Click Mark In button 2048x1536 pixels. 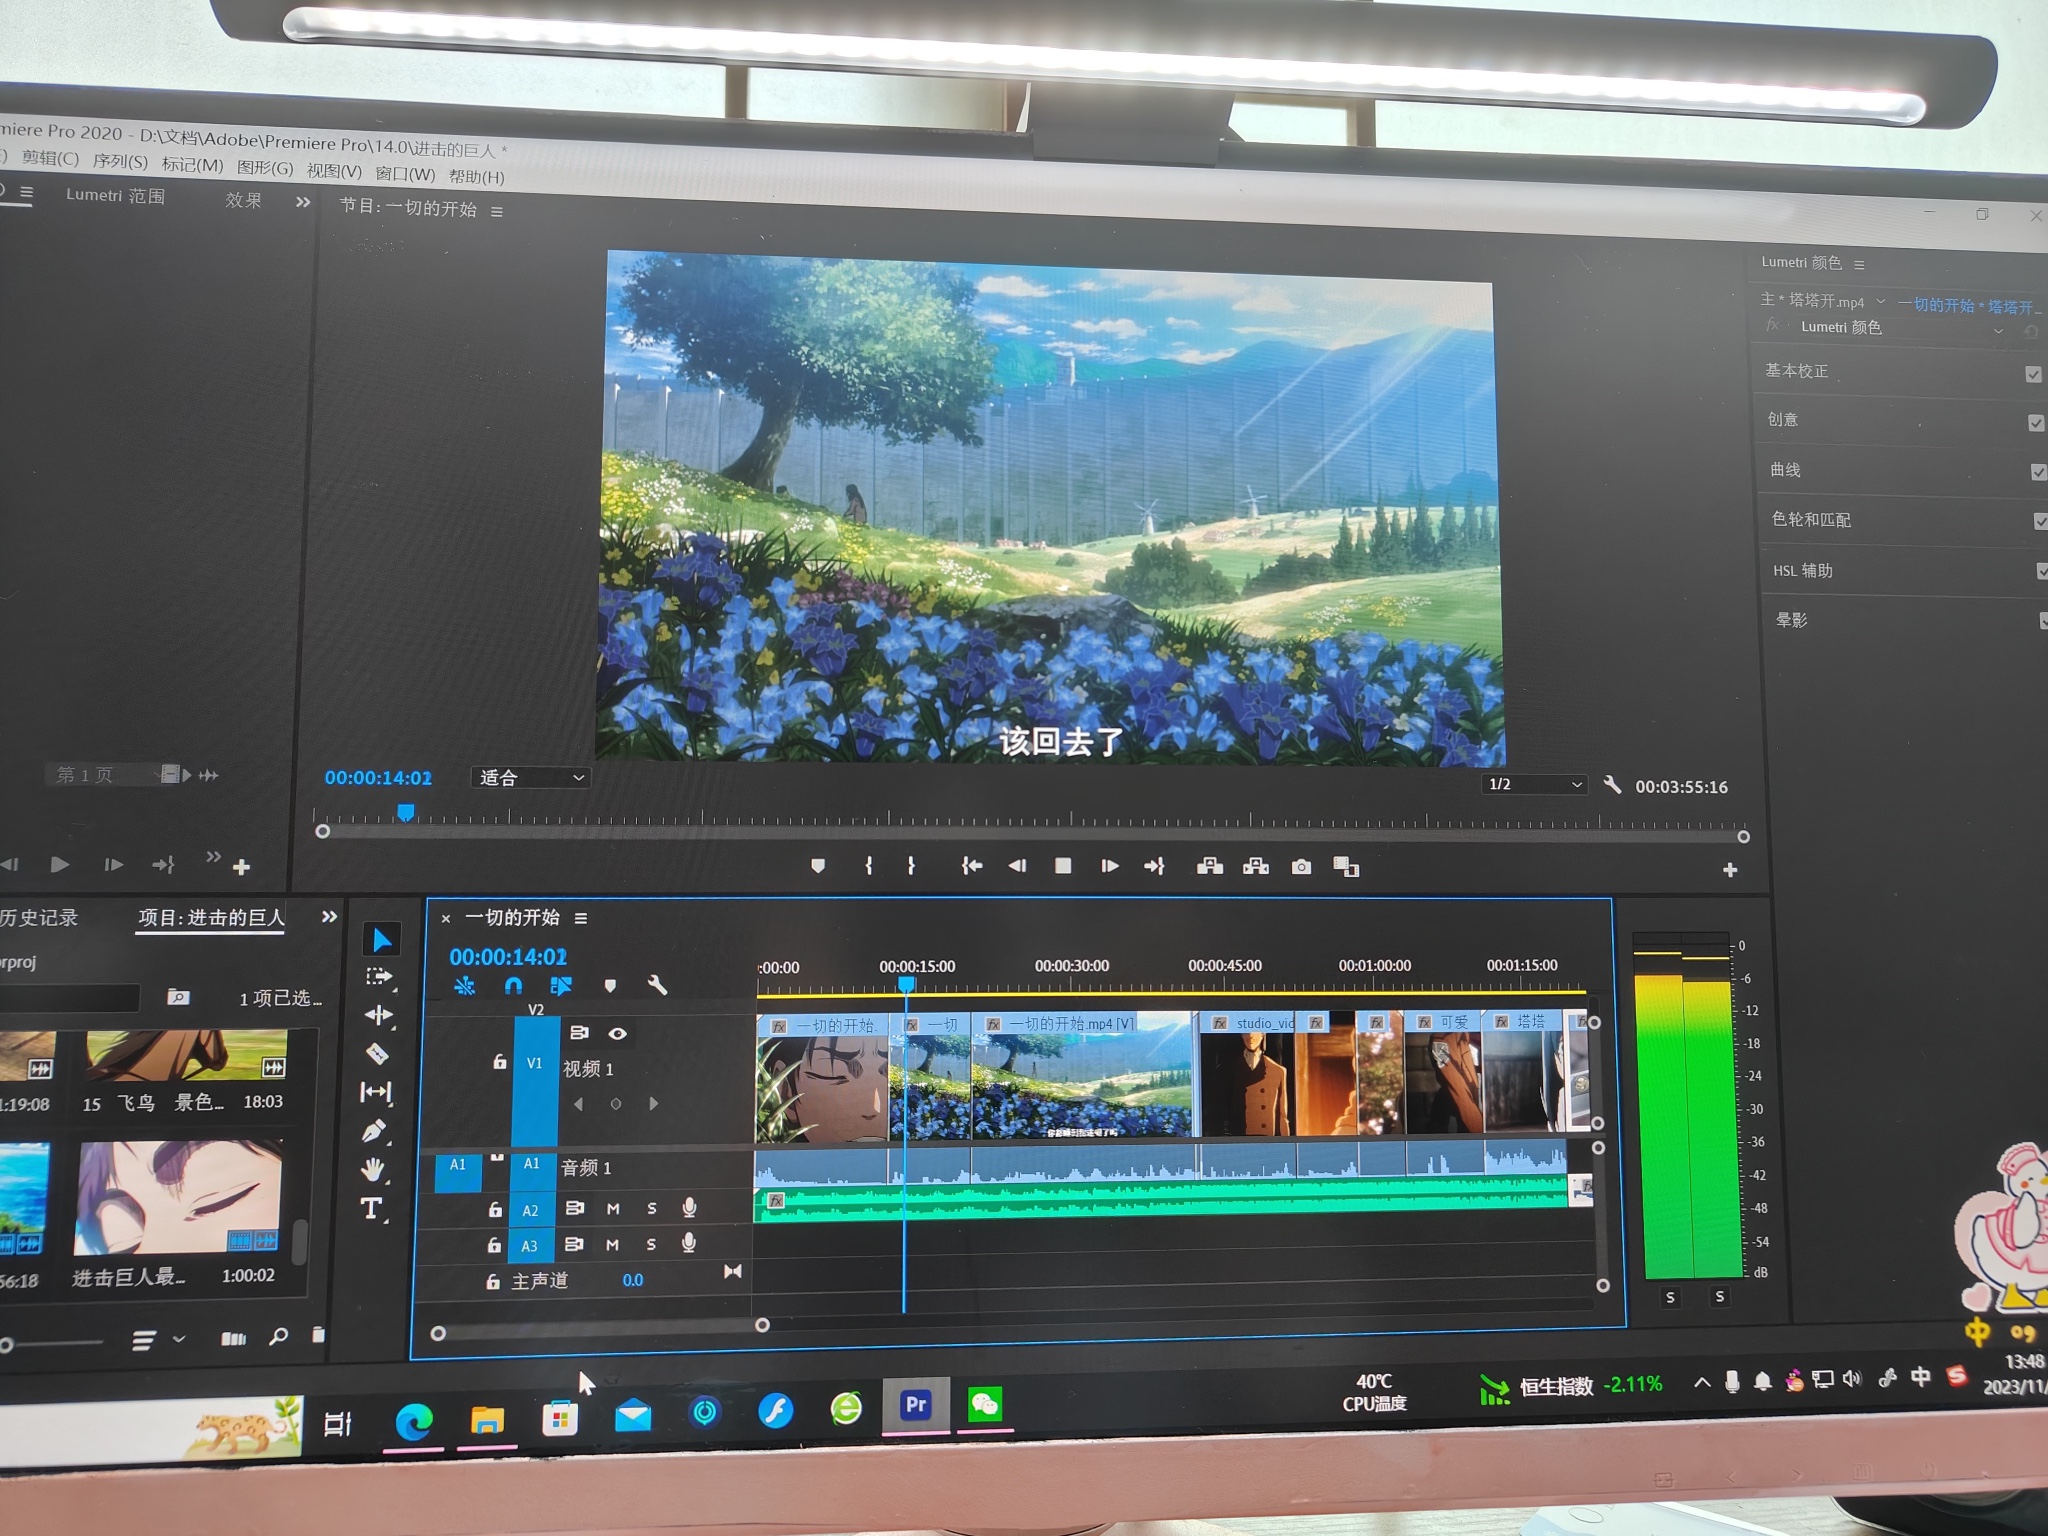[x=868, y=866]
